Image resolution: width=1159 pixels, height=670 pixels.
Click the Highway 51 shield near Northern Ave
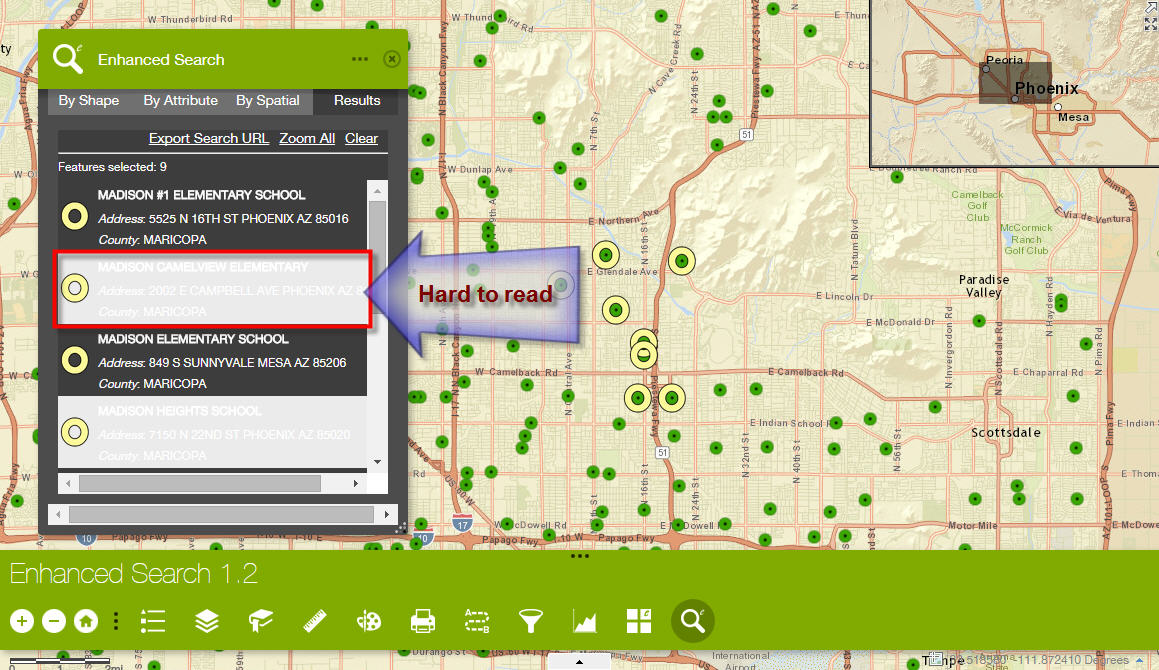747,135
